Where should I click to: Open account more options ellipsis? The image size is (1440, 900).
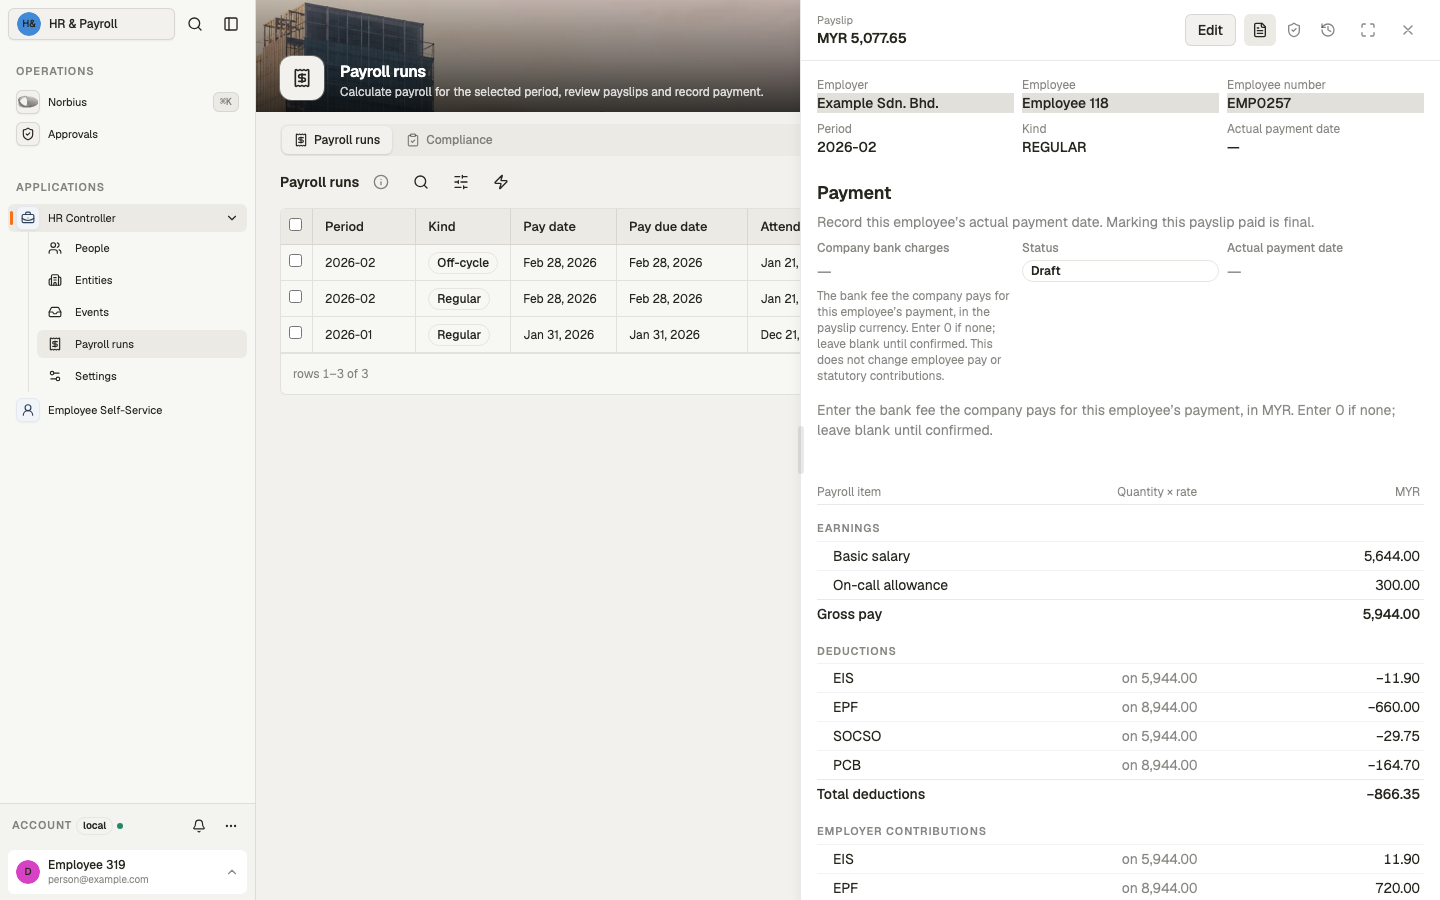[231, 826]
